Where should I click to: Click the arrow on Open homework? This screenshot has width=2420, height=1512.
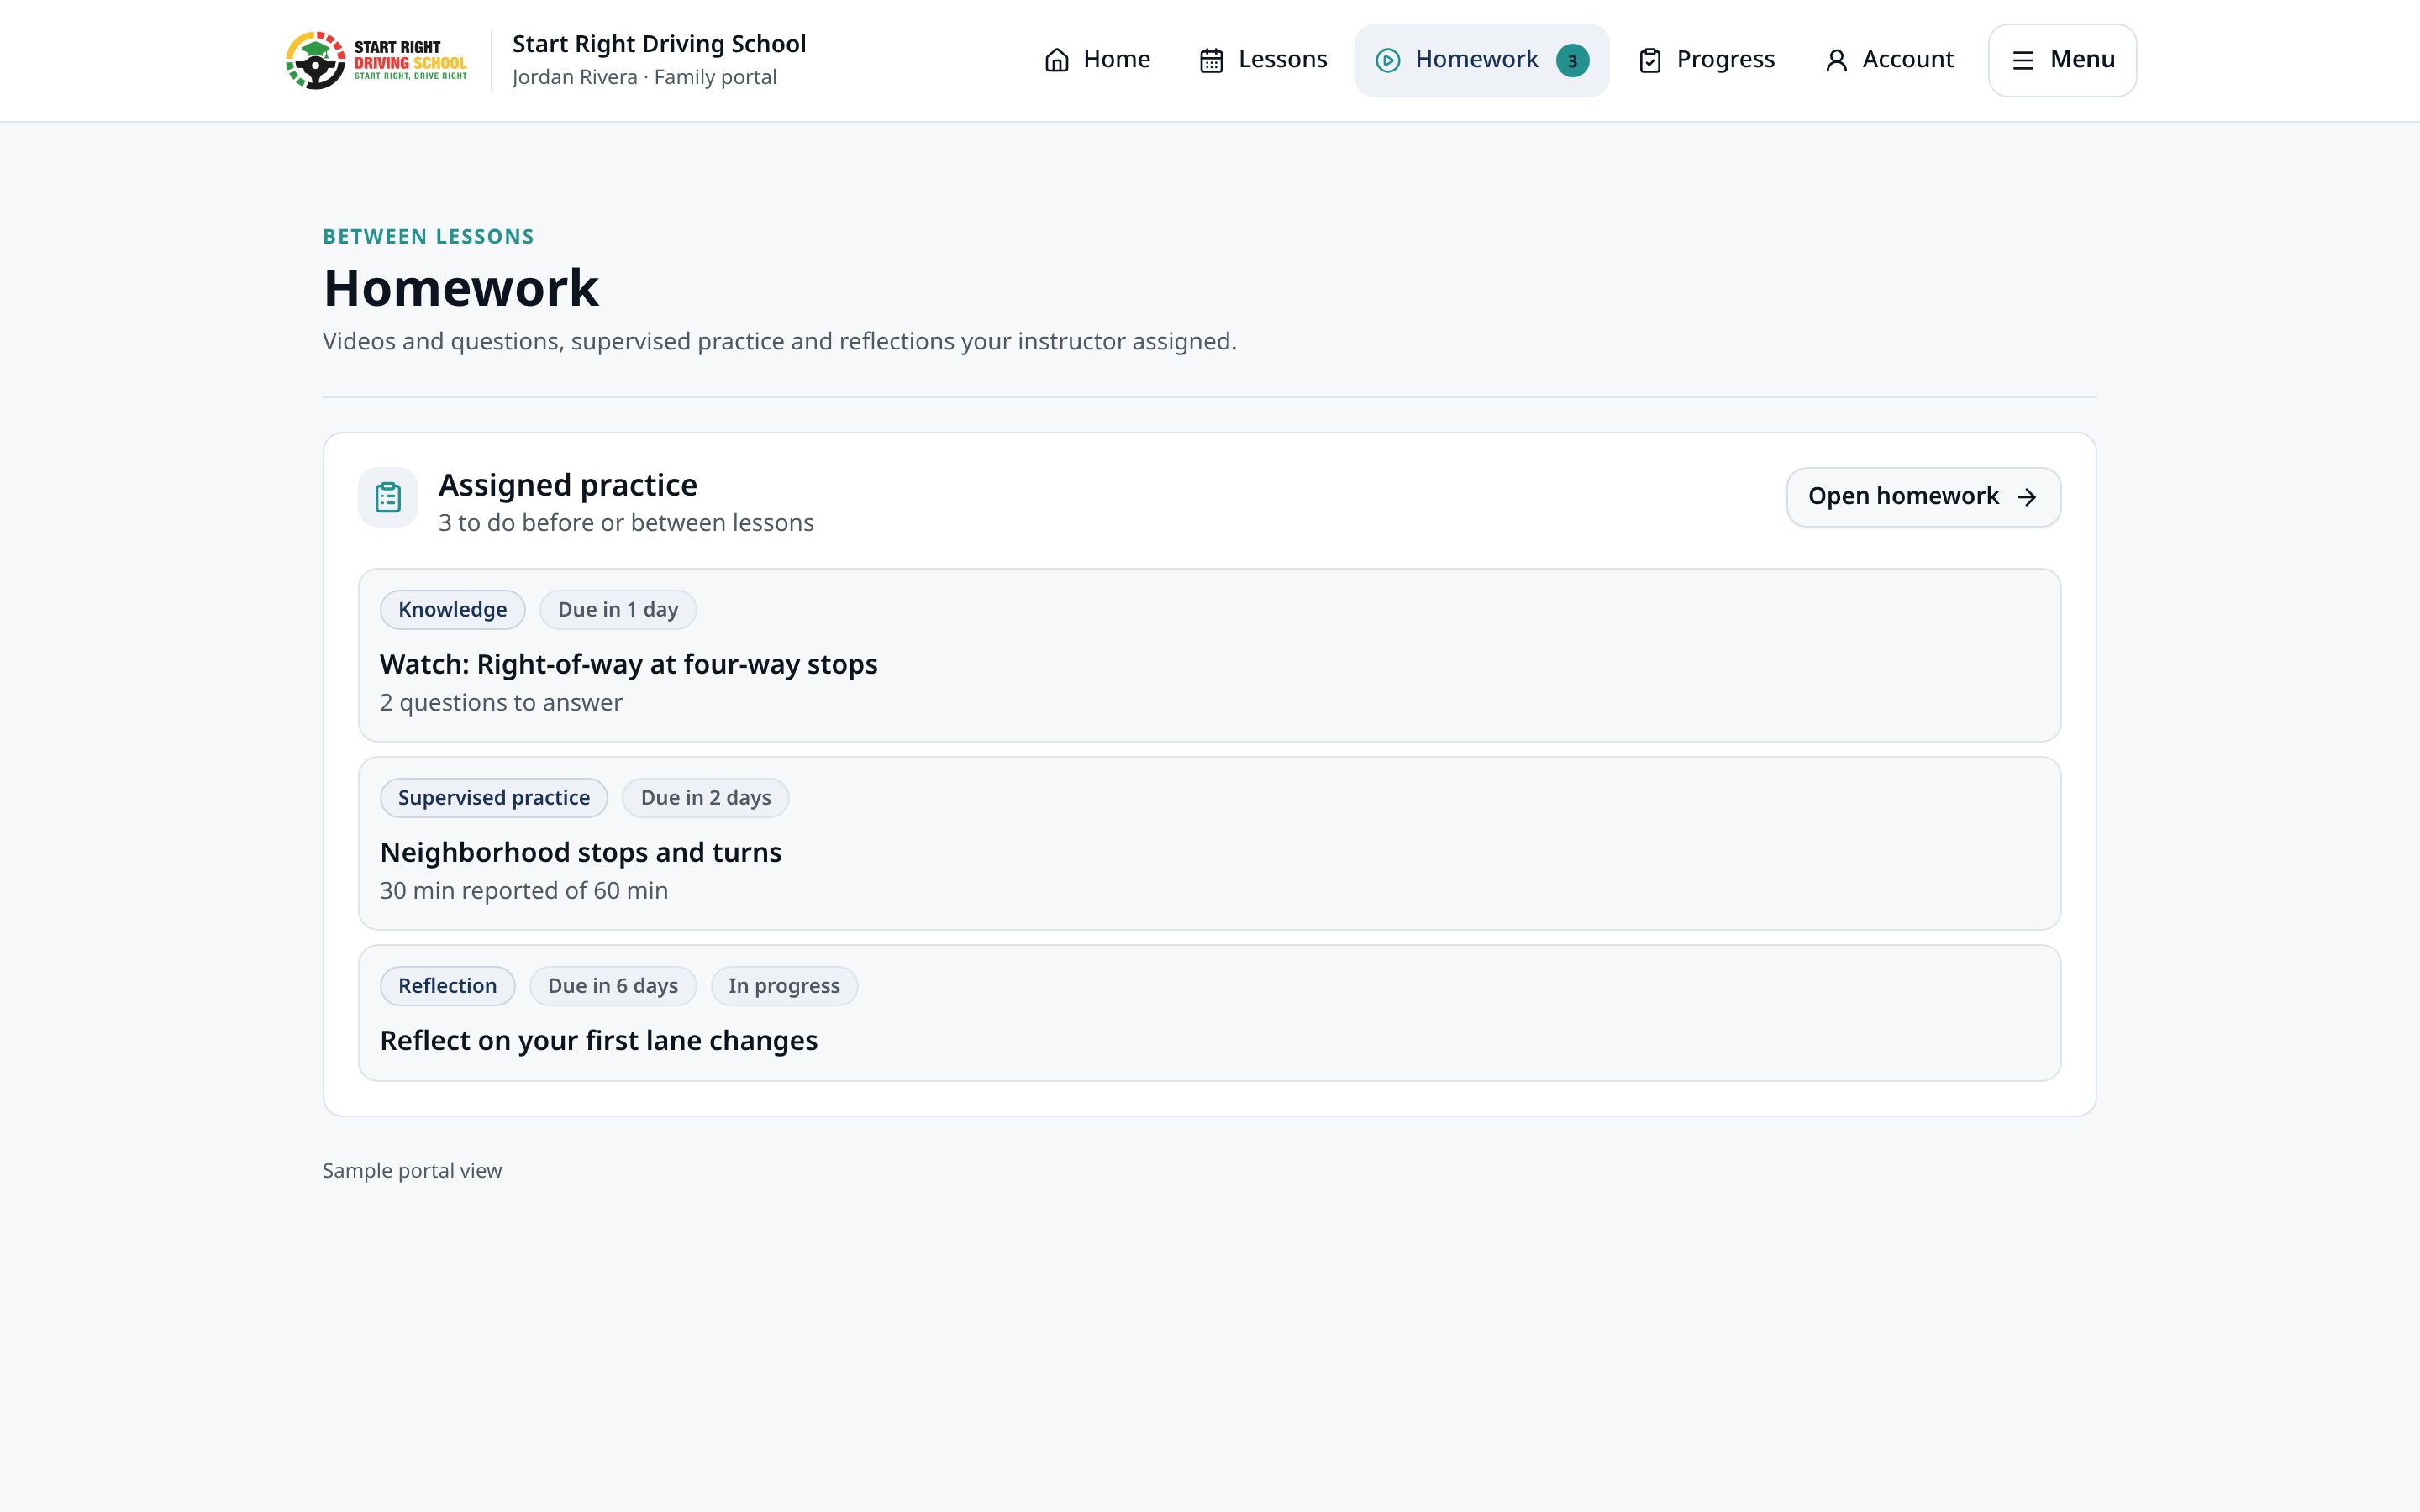coord(2027,497)
